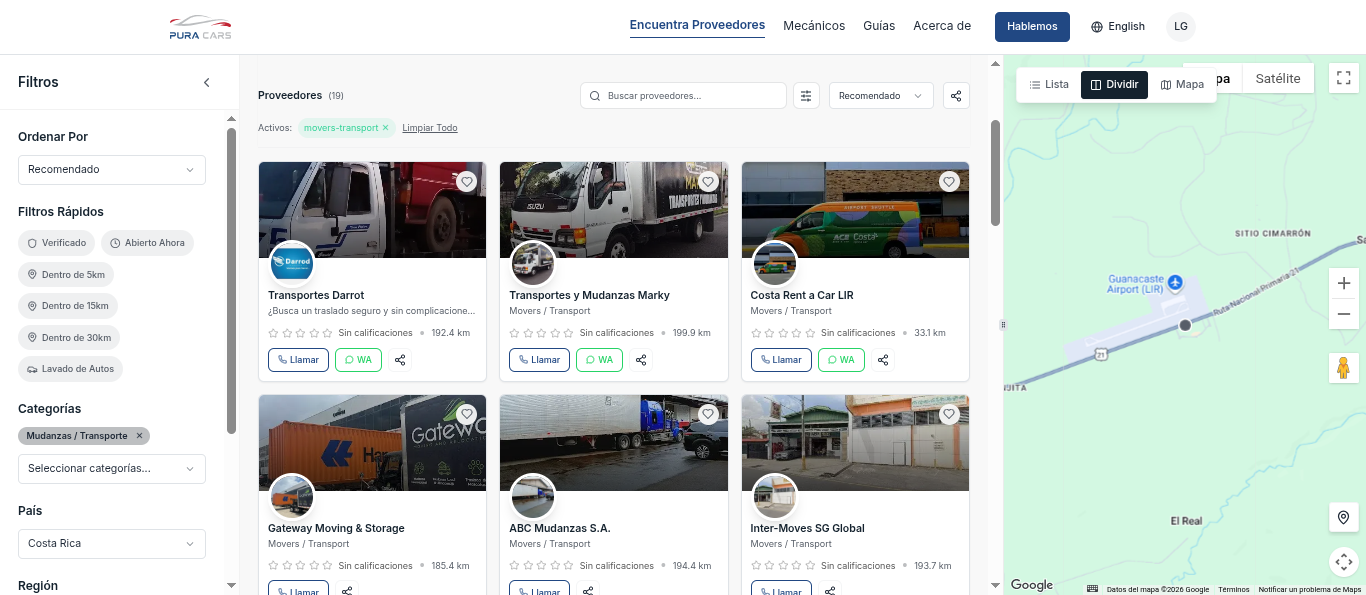Click the Hablemos button
Viewport: 1366px width, 595px height.
1032,26
